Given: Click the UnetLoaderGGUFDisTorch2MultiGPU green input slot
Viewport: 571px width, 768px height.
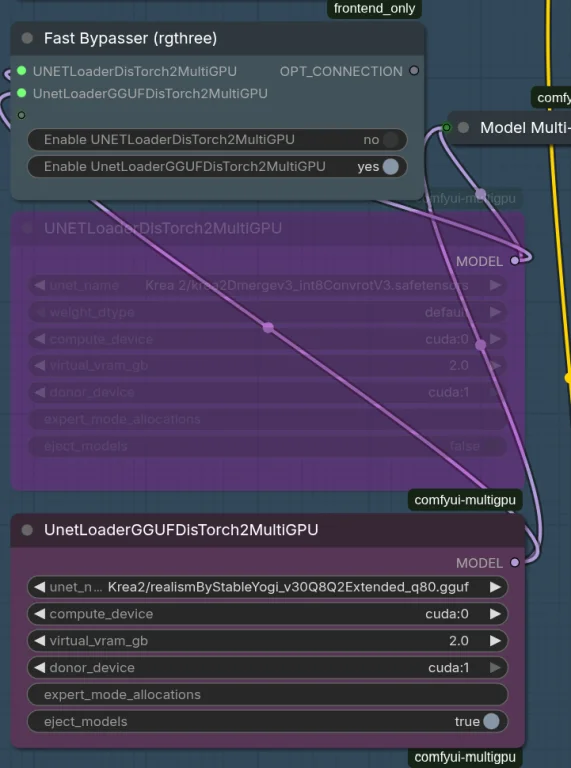Looking at the screenshot, I should [22, 93].
